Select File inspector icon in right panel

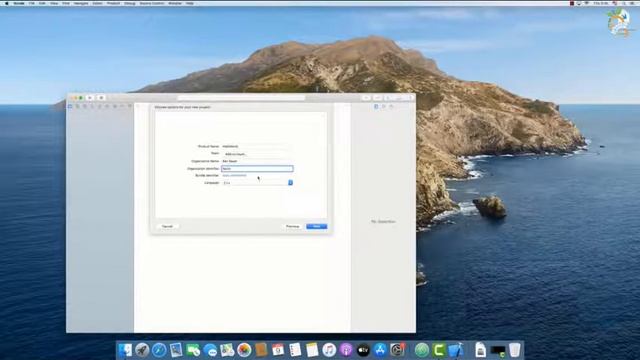tap(376, 106)
